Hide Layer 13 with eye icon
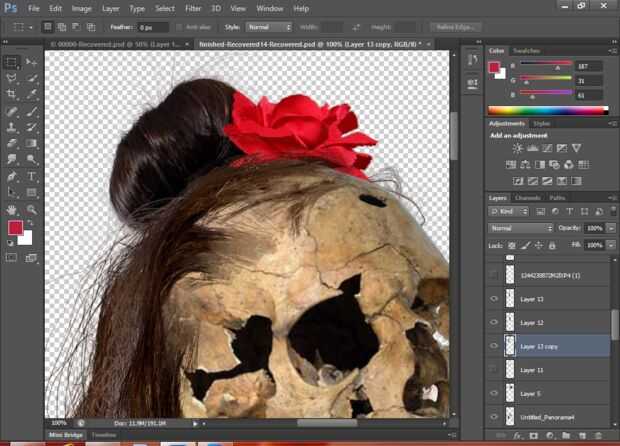The width and height of the screenshot is (620, 446). [494, 299]
